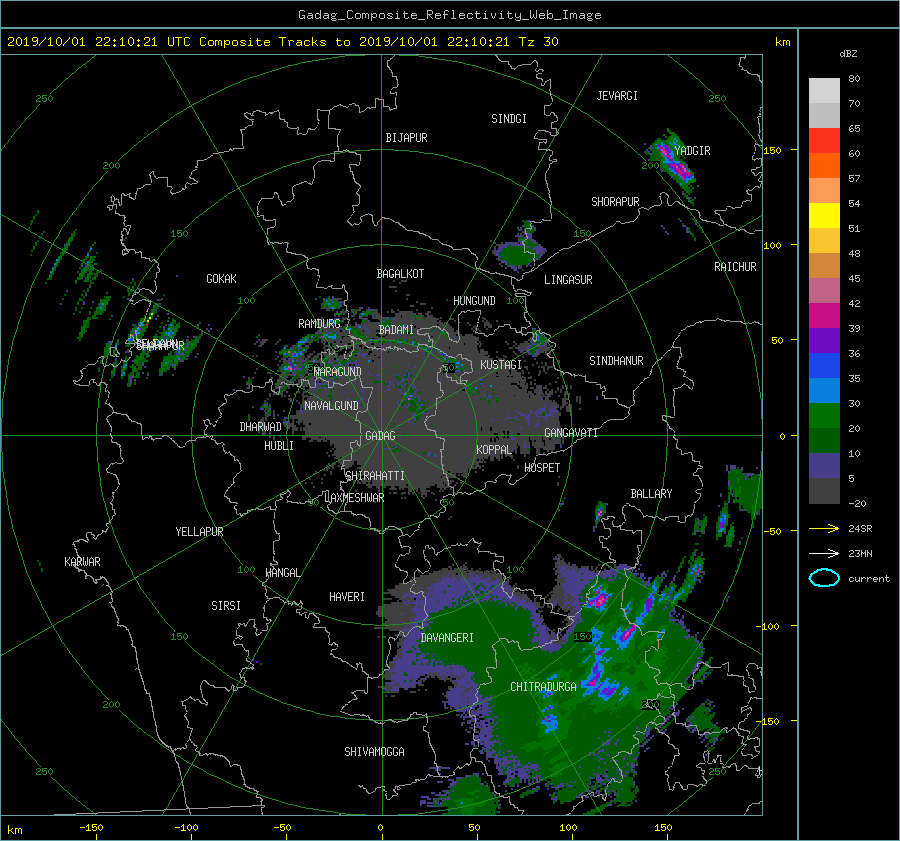This screenshot has height=841, width=900.
Task: Click the LINGASUR city label
Action: pos(568,280)
